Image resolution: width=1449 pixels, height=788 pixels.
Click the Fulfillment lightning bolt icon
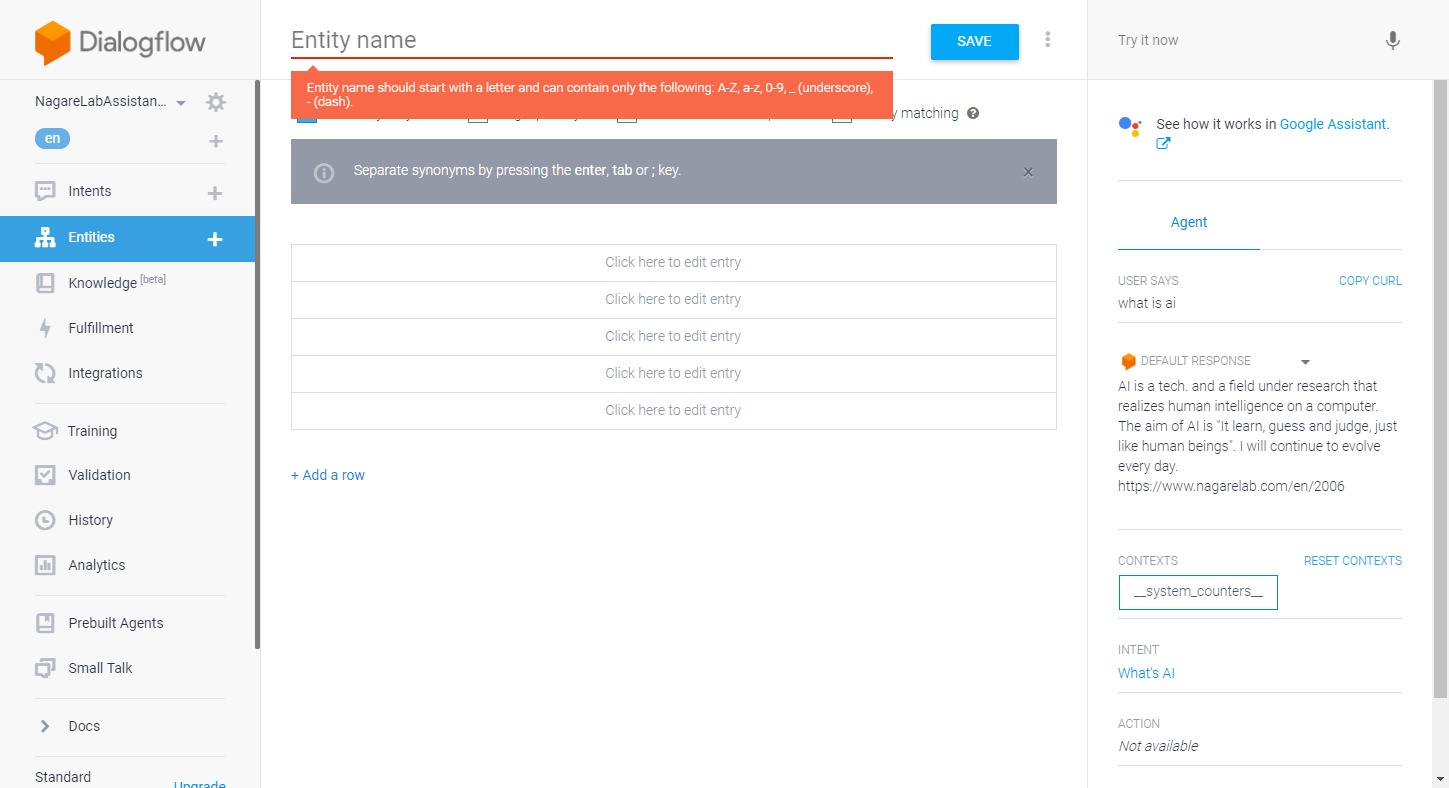[x=45, y=328]
